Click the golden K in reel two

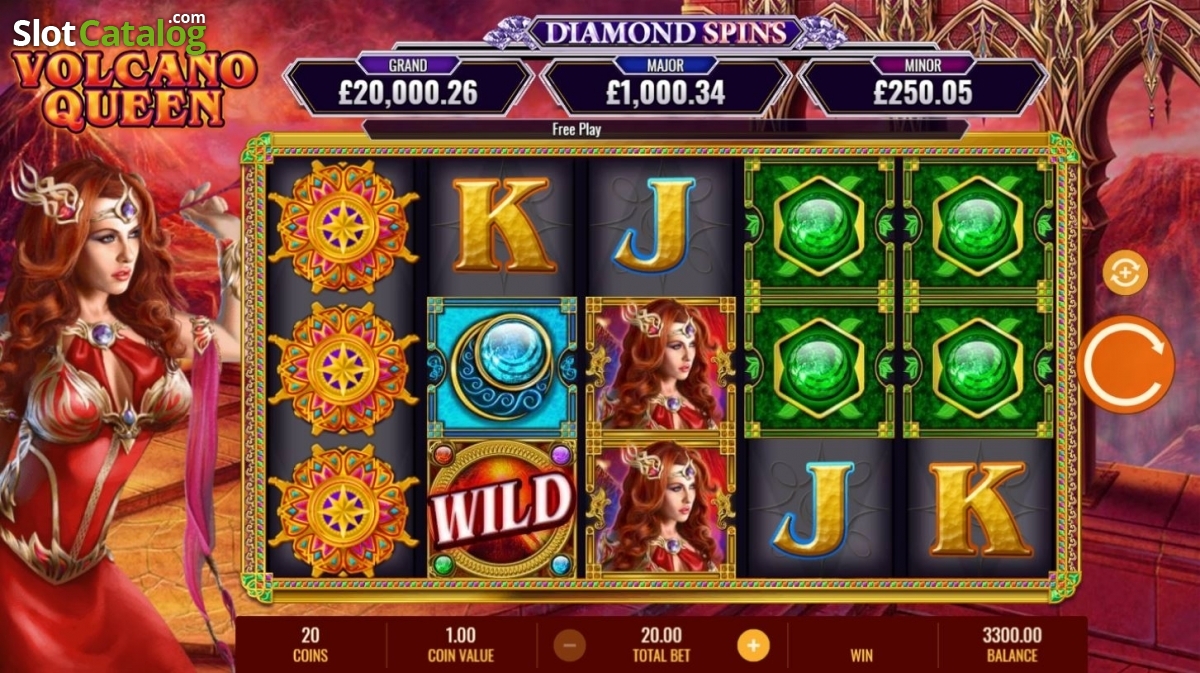tap(503, 225)
